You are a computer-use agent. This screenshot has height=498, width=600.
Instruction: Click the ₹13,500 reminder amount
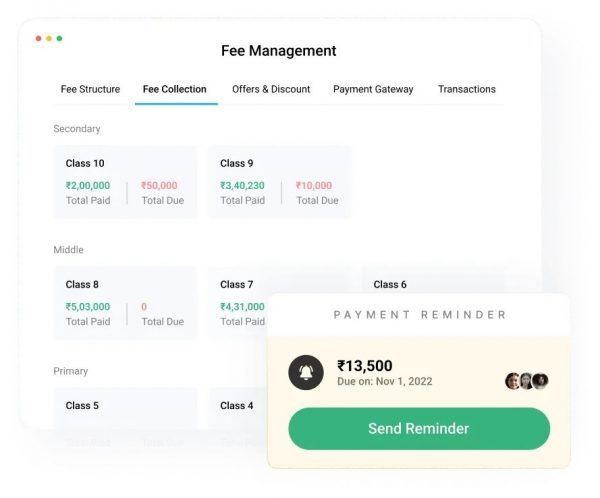click(365, 366)
